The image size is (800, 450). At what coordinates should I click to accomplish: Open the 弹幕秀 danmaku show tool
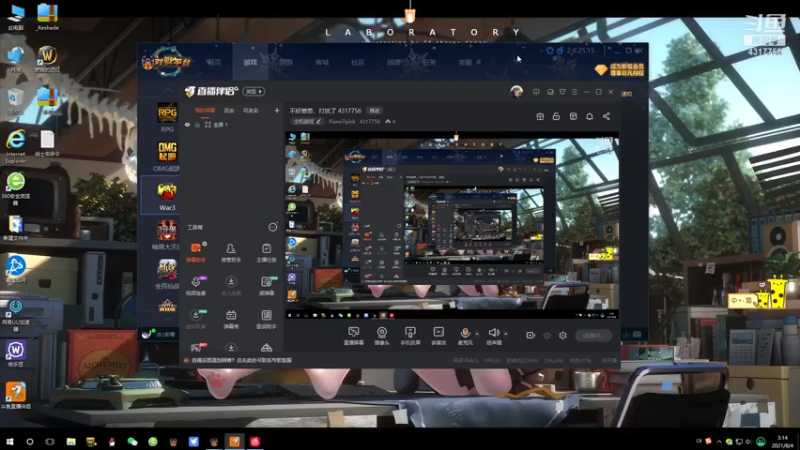point(231,319)
